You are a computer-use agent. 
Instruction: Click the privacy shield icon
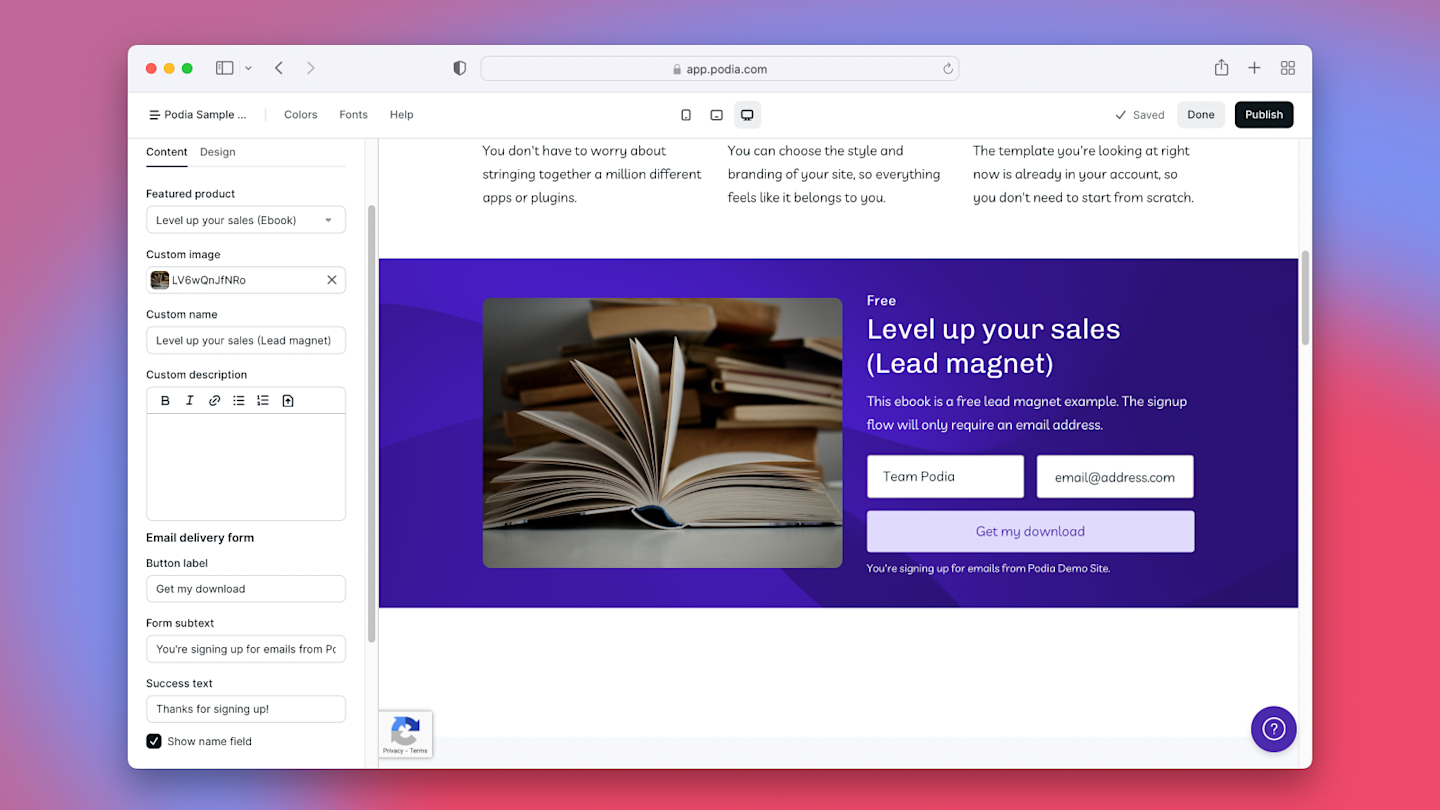460,68
